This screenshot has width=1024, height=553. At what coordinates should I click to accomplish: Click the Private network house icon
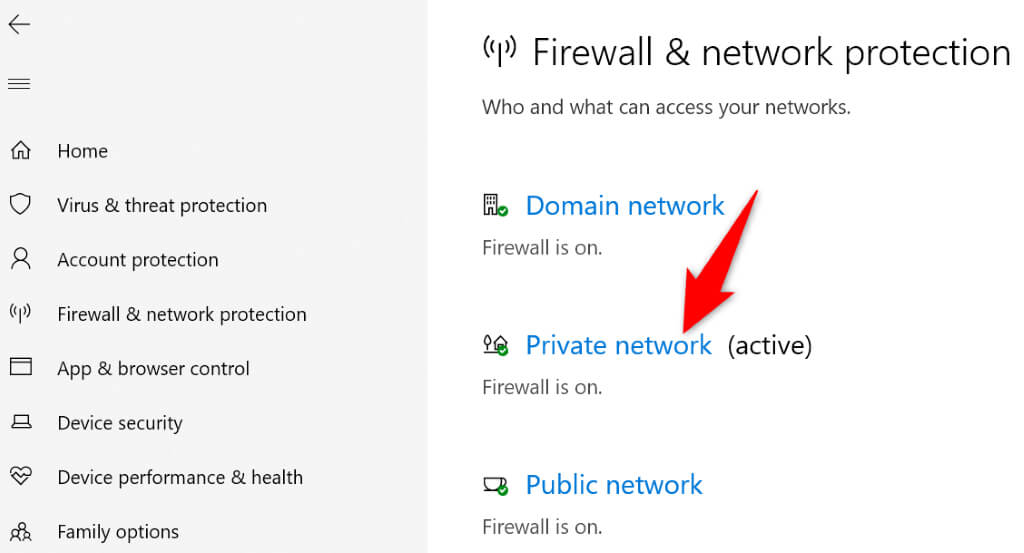(x=495, y=346)
